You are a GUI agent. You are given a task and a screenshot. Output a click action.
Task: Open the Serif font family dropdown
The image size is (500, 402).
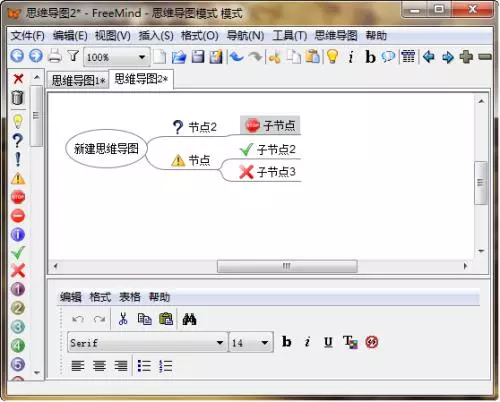pyautogui.click(x=148, y=342)
